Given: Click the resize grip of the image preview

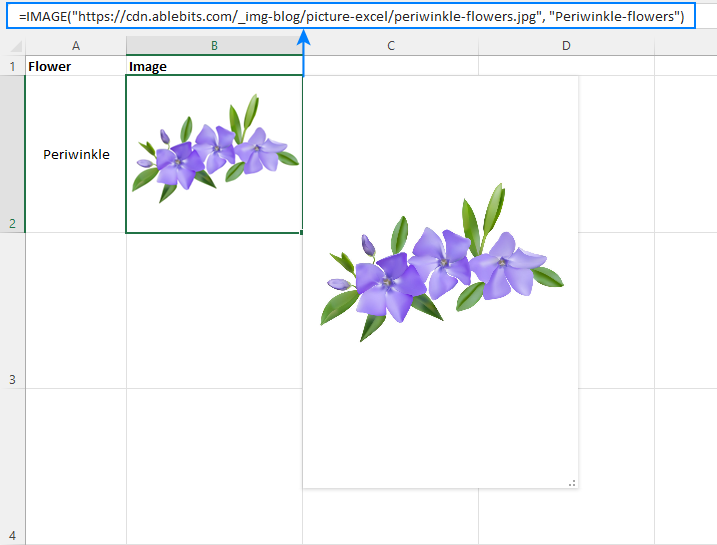Looking at the screenshot, I should 572,483.
